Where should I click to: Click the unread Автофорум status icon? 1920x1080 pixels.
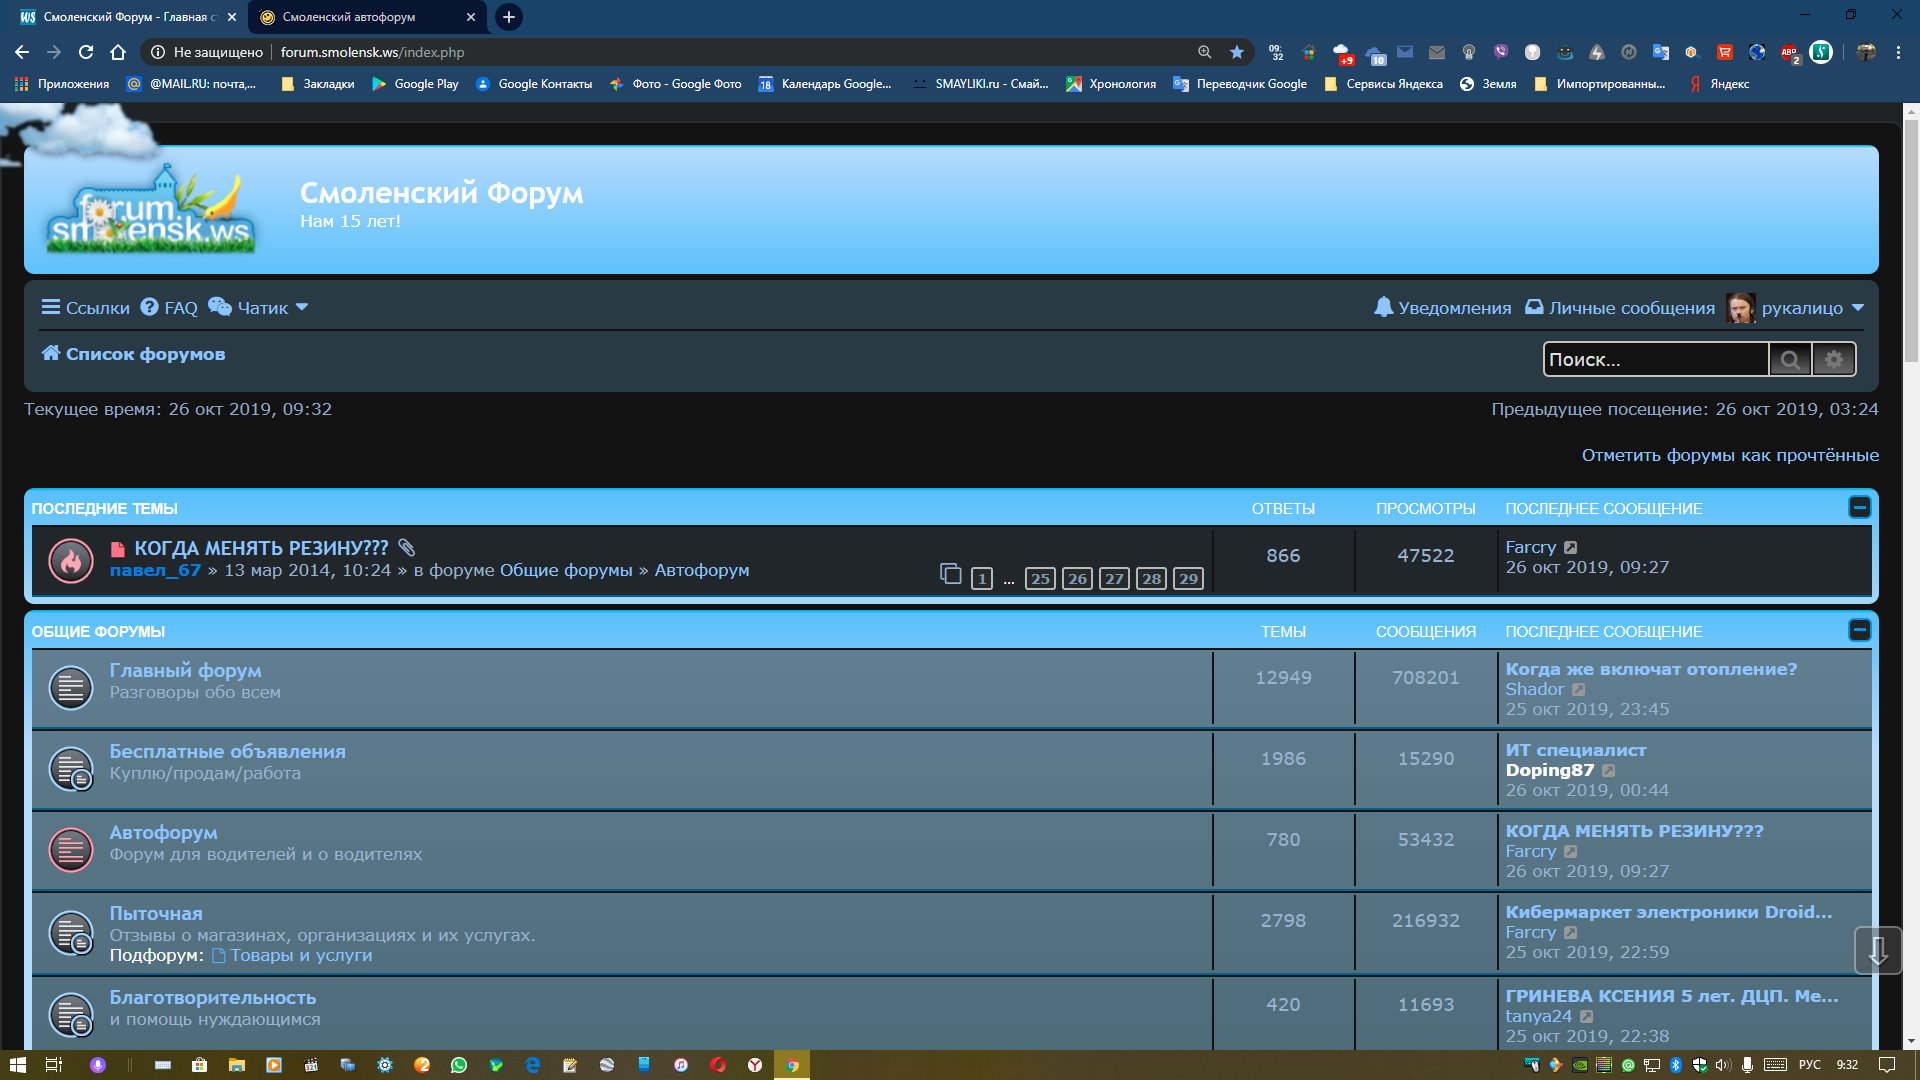point(71,850)
